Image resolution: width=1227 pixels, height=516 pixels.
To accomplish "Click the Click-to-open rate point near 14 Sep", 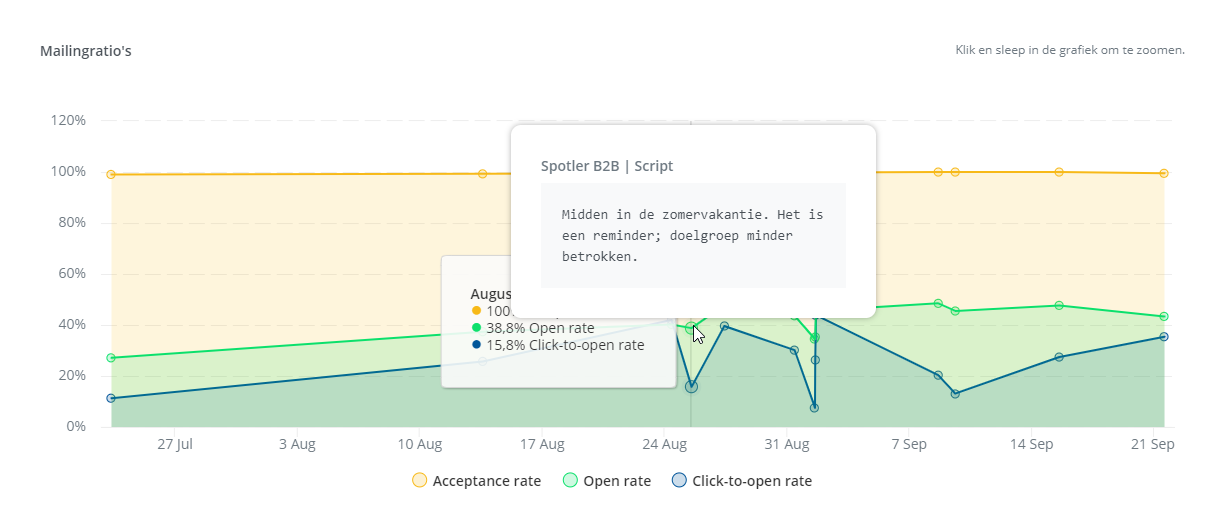I will 1059,357.
